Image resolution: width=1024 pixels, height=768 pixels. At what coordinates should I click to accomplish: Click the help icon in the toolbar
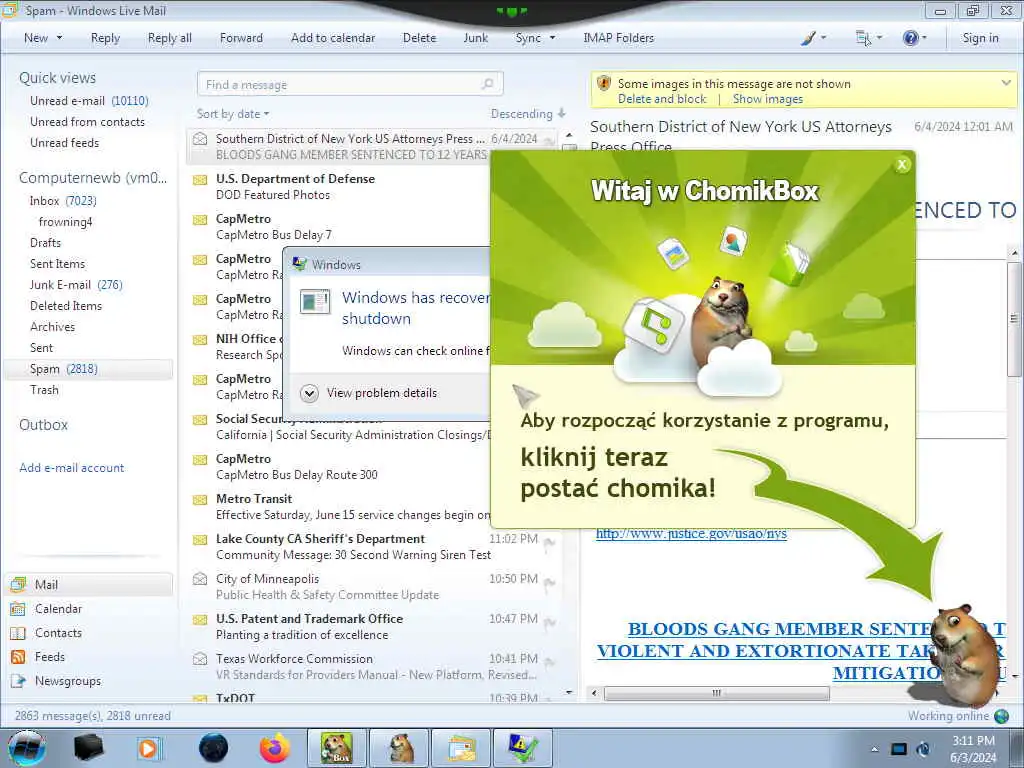click(910, 38)
